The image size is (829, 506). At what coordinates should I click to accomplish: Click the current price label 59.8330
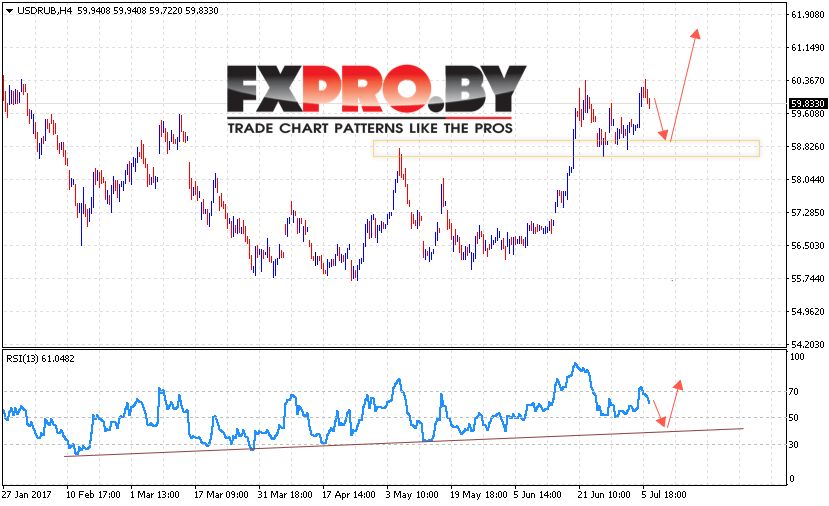click(808, 104)
